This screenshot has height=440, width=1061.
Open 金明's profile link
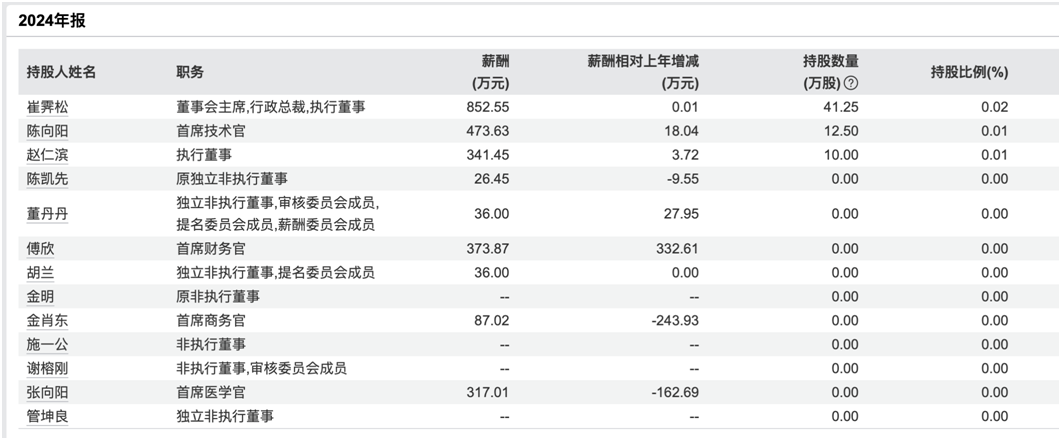tap(41, 296)
